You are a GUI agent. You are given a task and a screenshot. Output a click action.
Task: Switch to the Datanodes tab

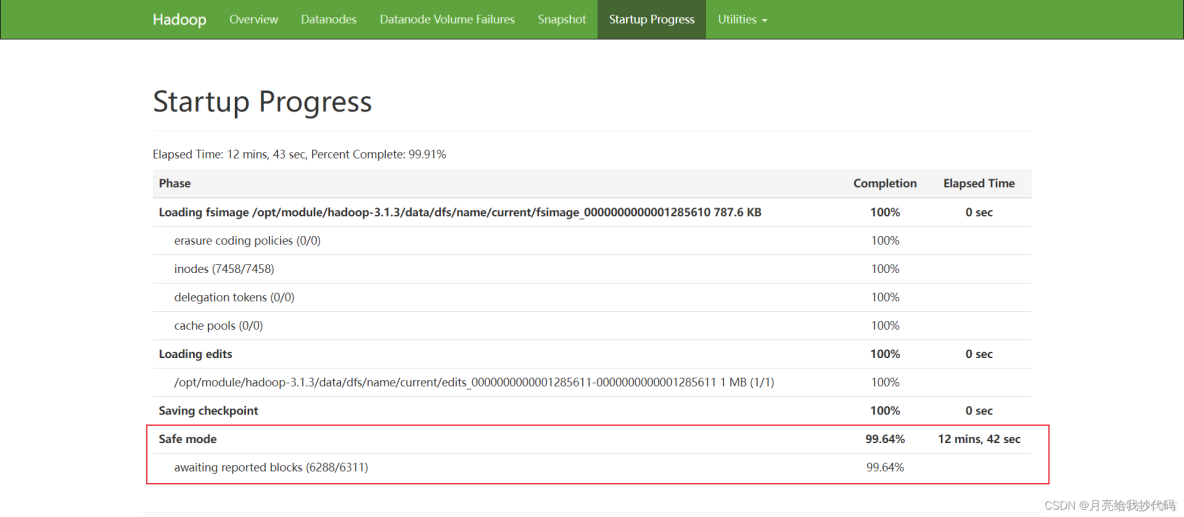[328, 20]
